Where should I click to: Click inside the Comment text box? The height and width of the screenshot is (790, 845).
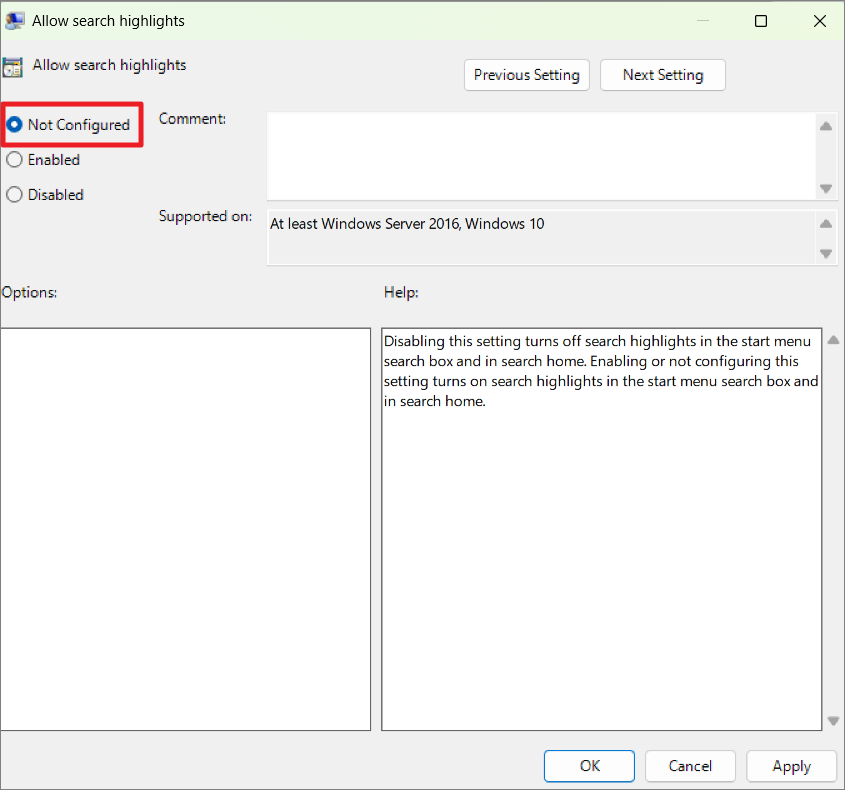(542, 156)
